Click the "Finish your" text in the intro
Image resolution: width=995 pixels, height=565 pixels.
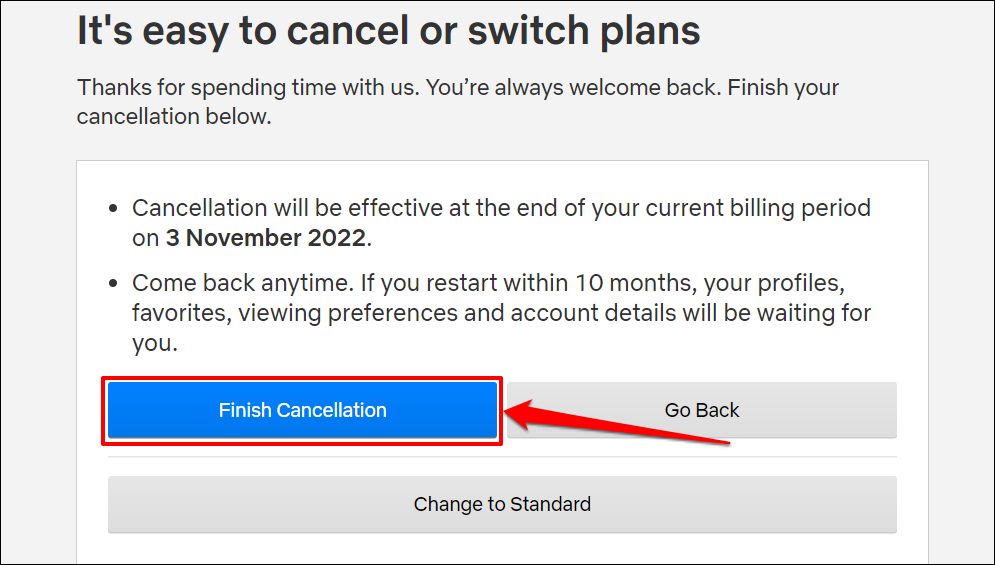point(783,87)
